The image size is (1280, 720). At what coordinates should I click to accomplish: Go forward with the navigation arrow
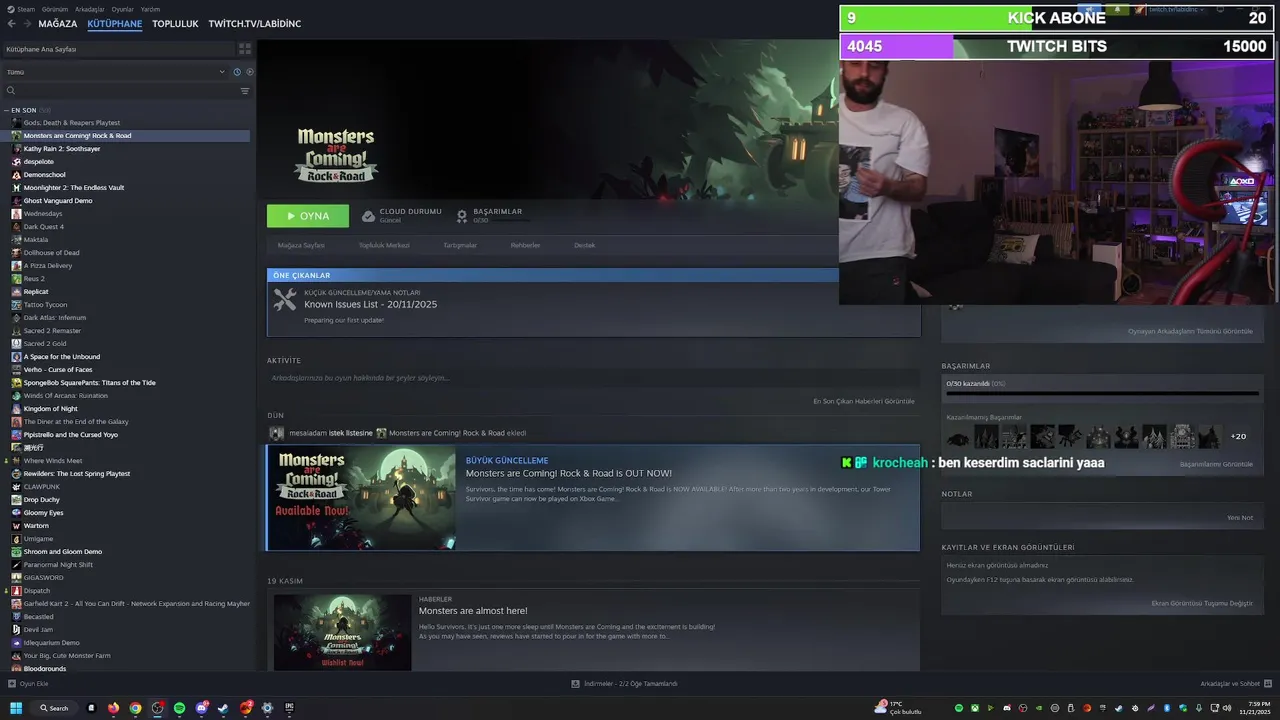(x=27, y=23)
